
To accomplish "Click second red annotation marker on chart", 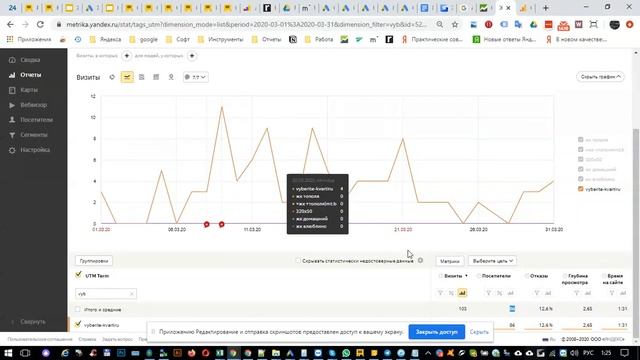I will coord(222,224).
